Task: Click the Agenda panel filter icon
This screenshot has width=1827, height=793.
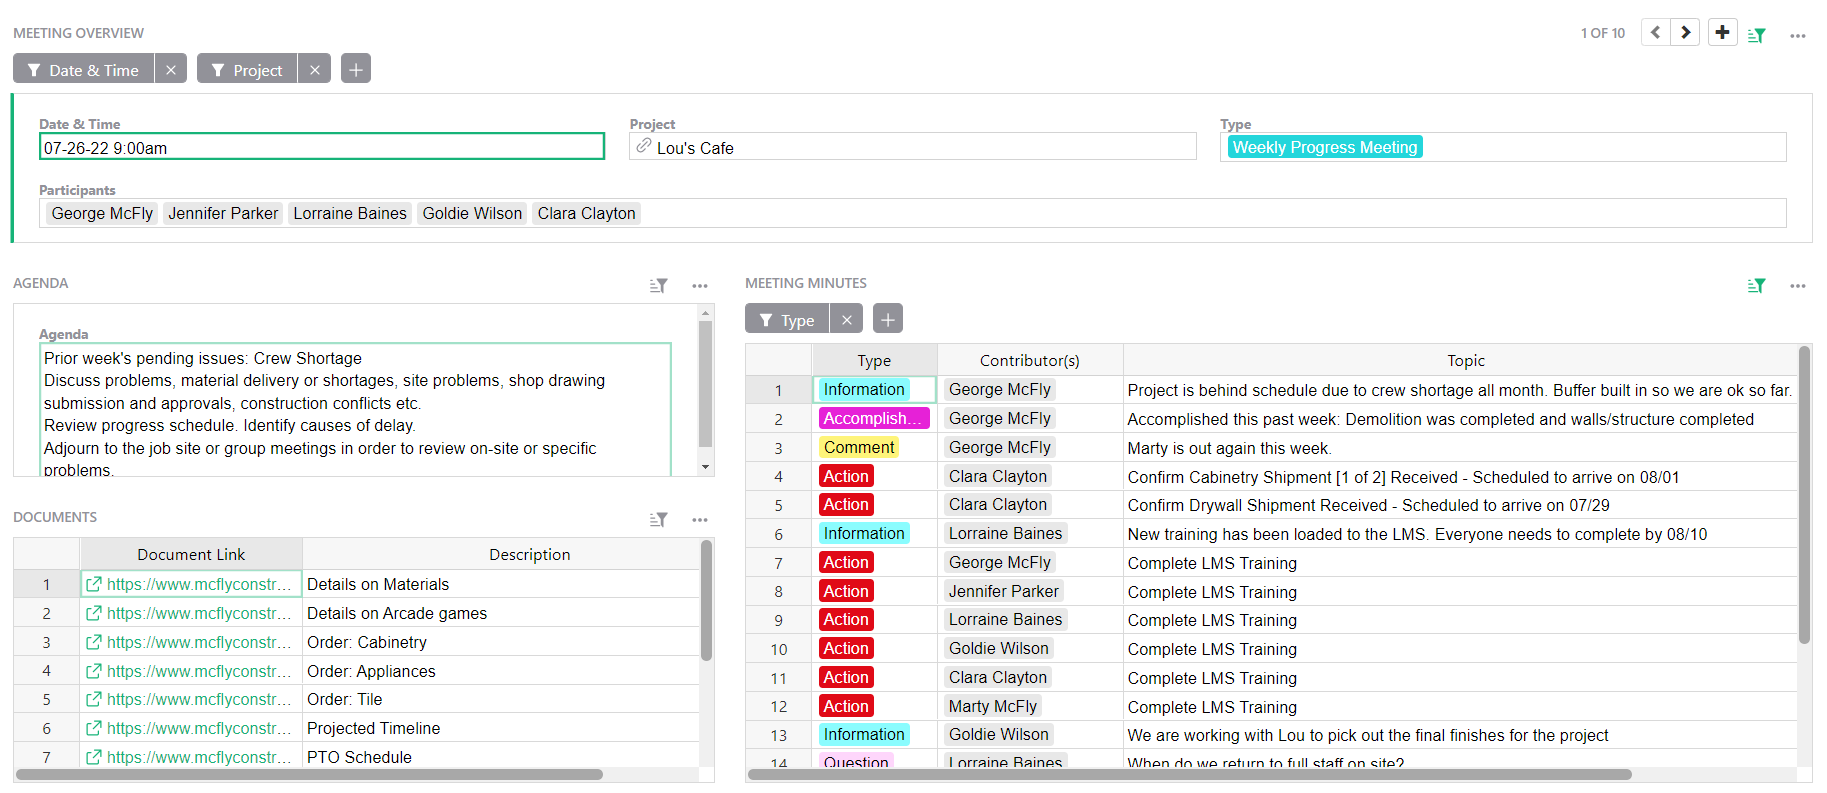Action: (x=658, y=286)
